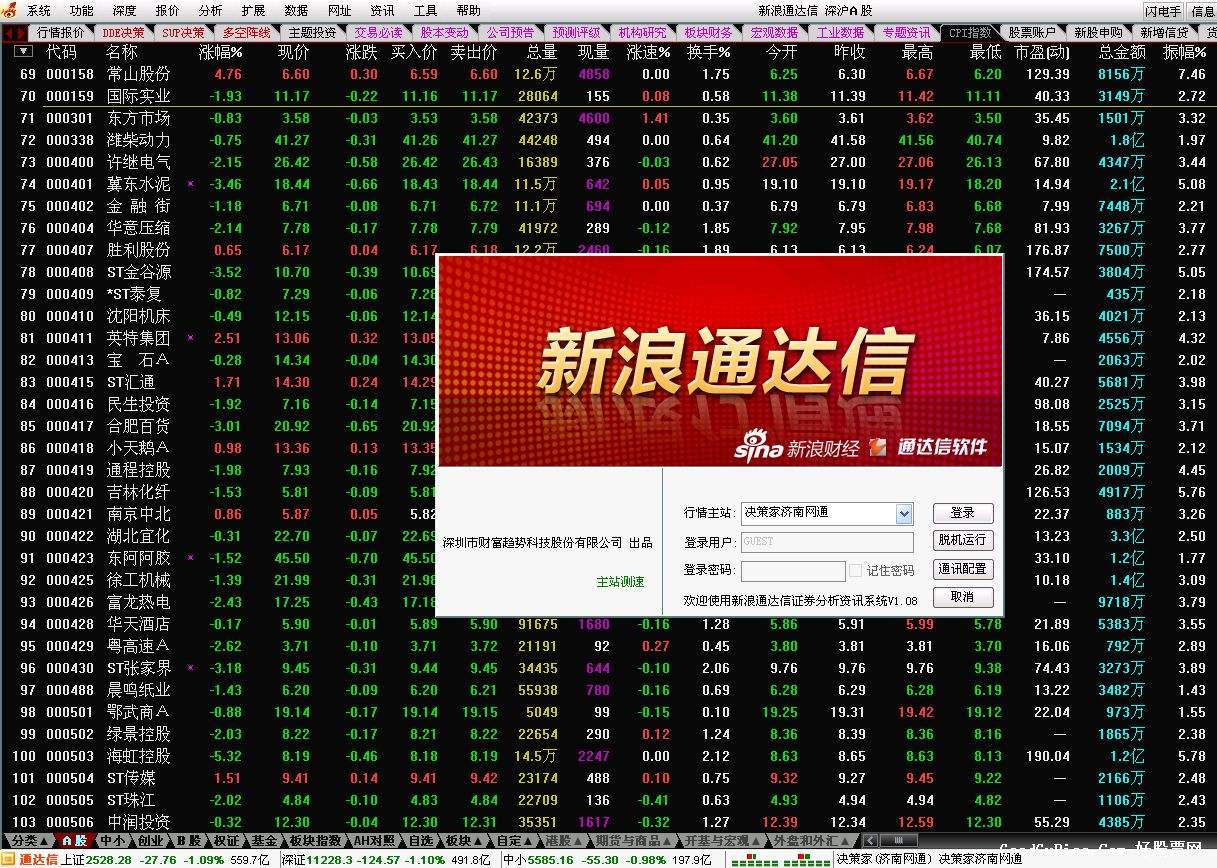This screenshot has height=868, width=1217.
Task: Sort by the 换手% column header
Action: [x=708, y=52]
